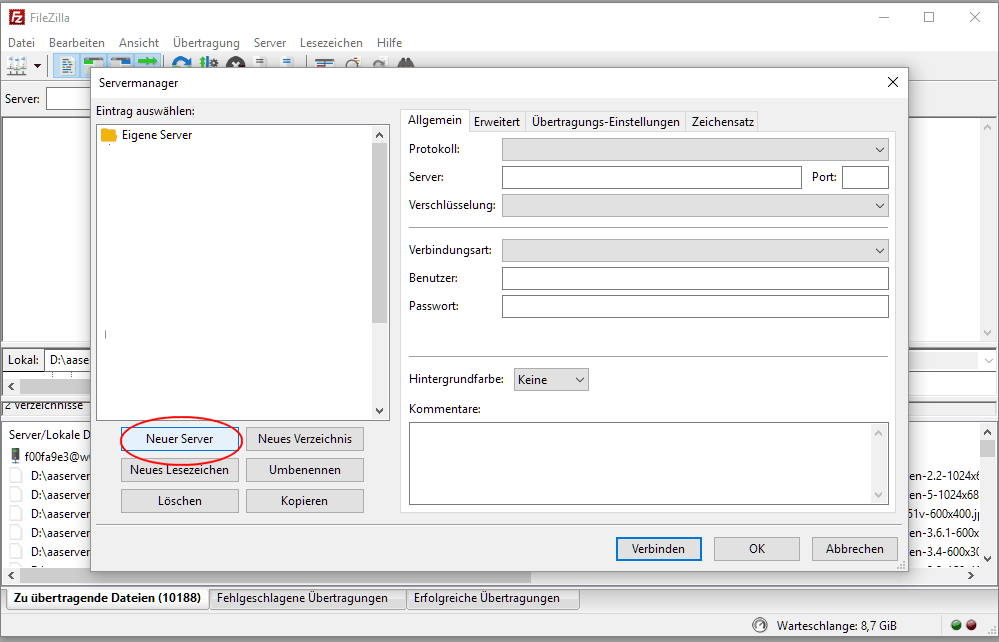Image resolution: width=999 pixels, height=642 pixels.
Task: Click the binoculars file search icon
Action: (x=406, y=64)
